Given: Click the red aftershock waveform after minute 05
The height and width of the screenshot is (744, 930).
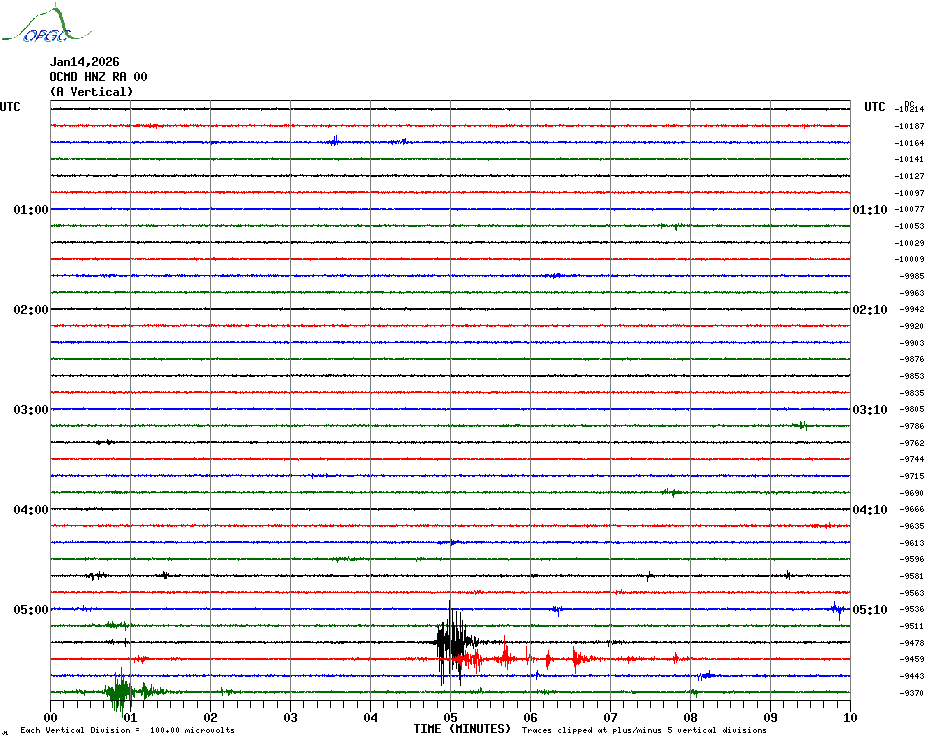Looking at the screenshot, I should 506,657.
